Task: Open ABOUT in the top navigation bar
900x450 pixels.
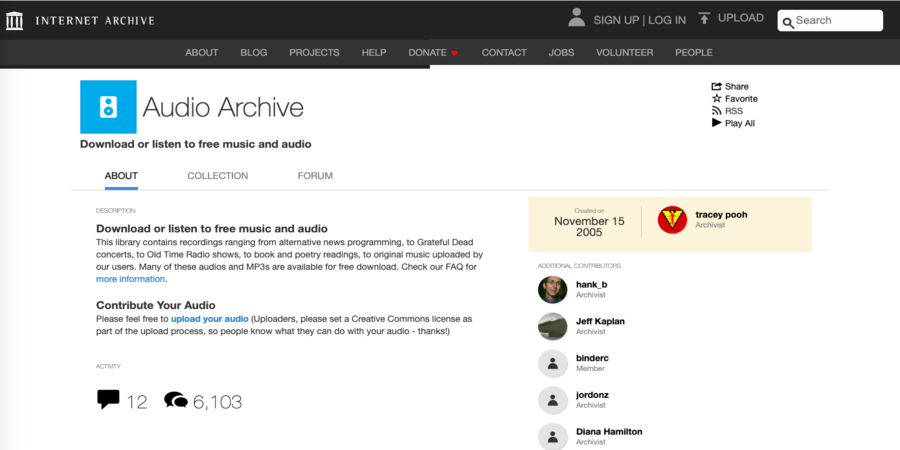Action: pos(201,53)
